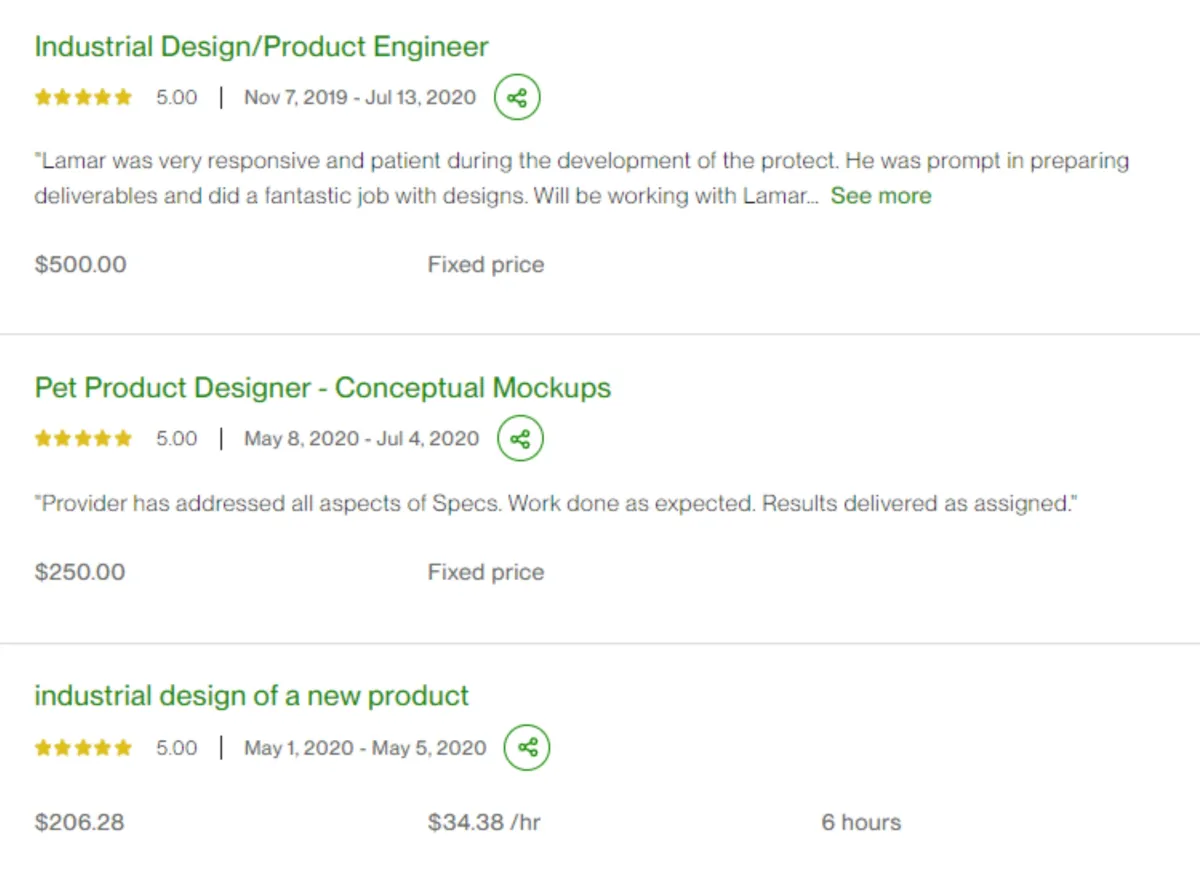
Task: Click the Nov 7, 2019 - Jul 13, 2020 dates
Action: [x=360, y=98]
